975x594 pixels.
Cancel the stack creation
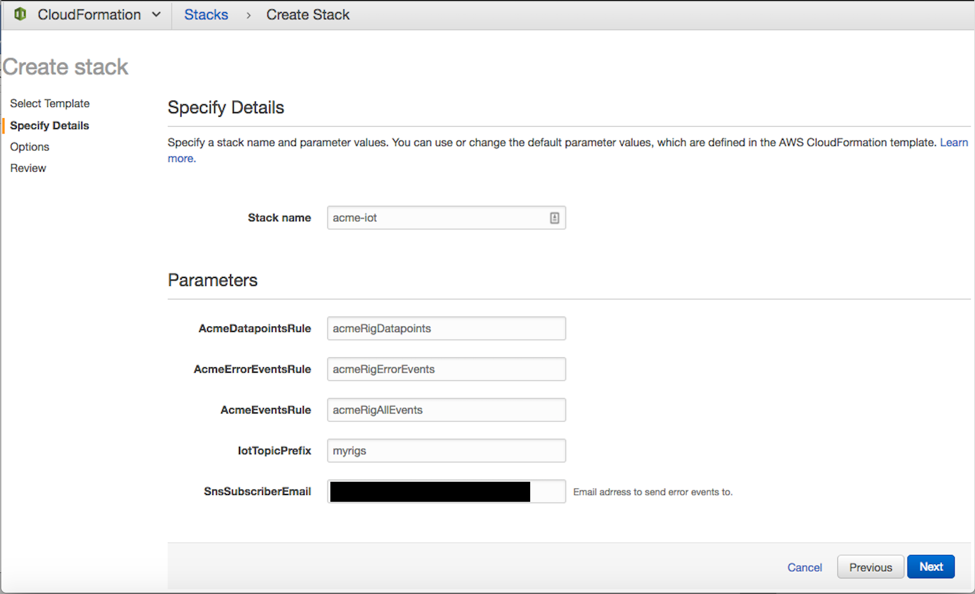coord(804,567)
